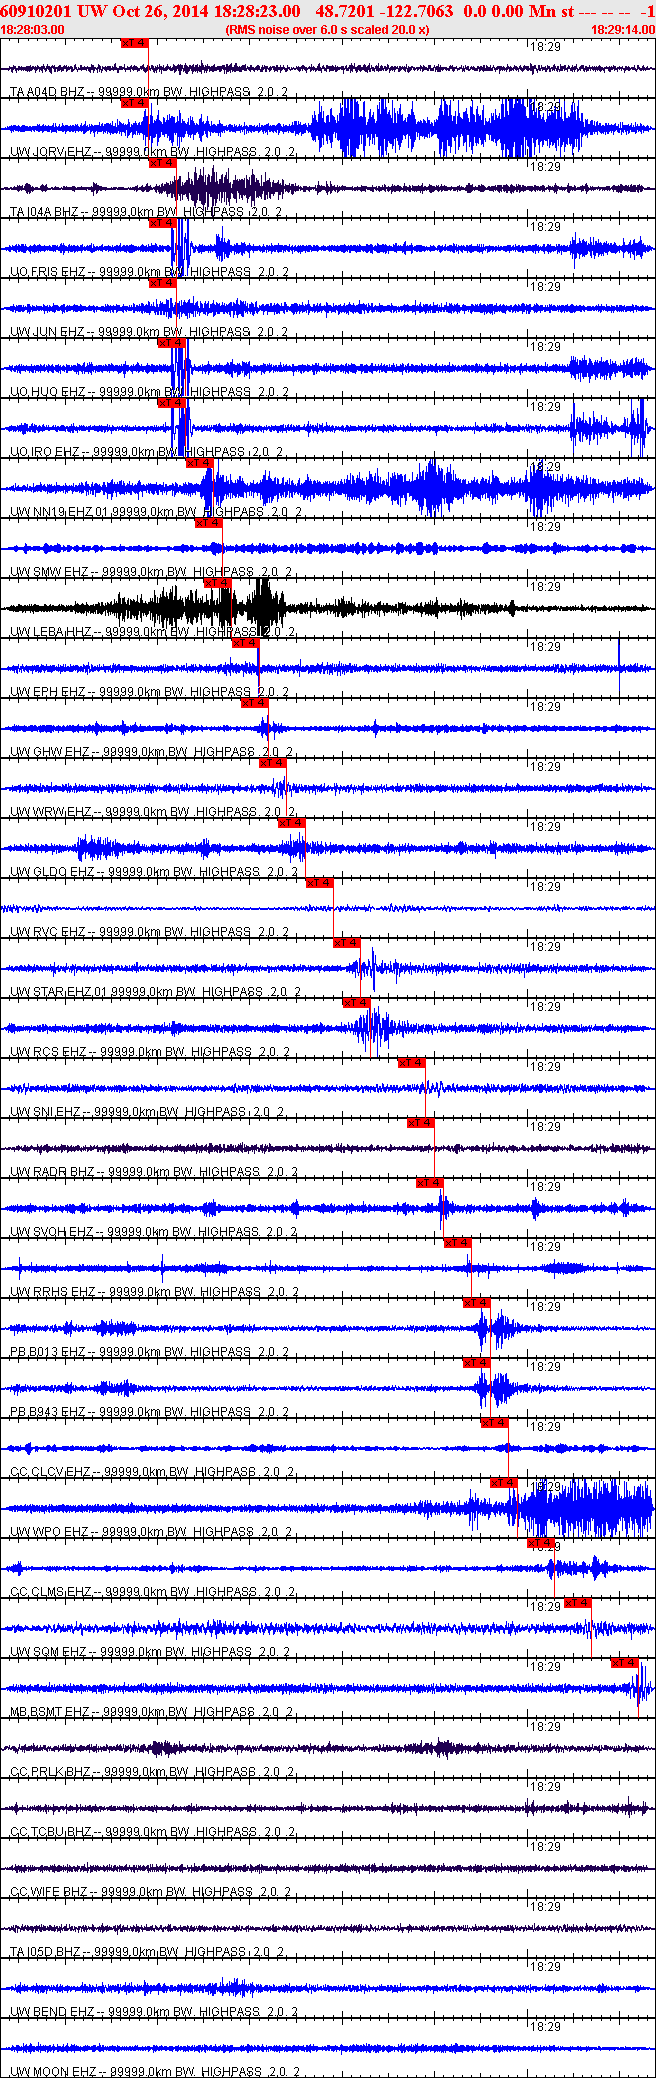
Task: Select the "MB BSMT EHZ" station label
Action: (x=49, y=1712)
